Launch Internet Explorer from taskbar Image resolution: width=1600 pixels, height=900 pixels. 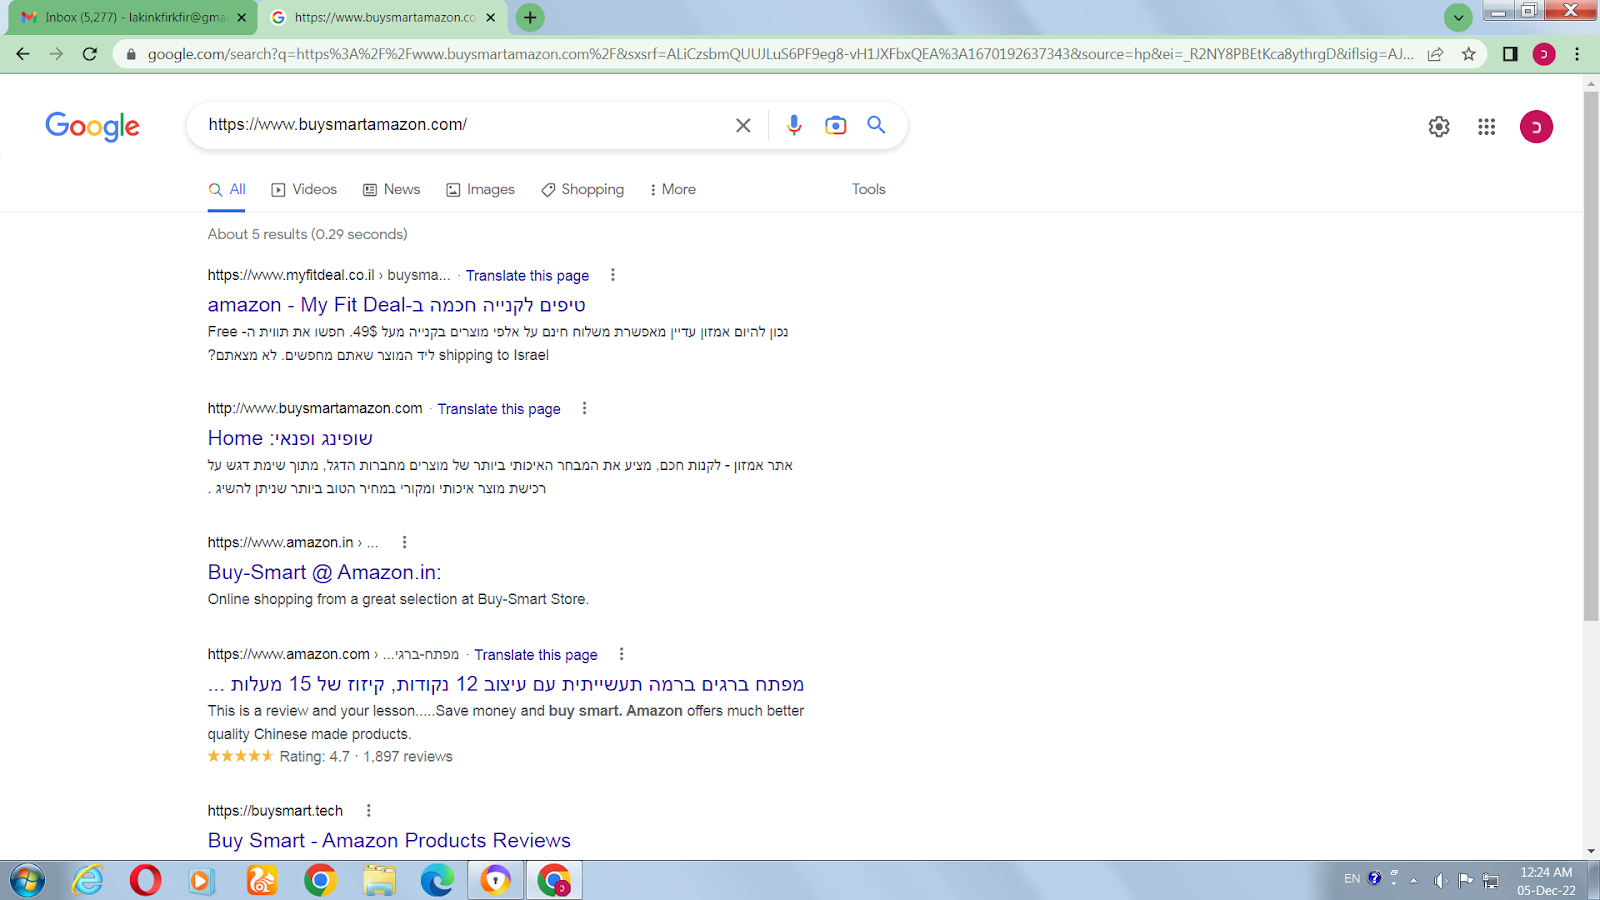click(x=88, y=881)
